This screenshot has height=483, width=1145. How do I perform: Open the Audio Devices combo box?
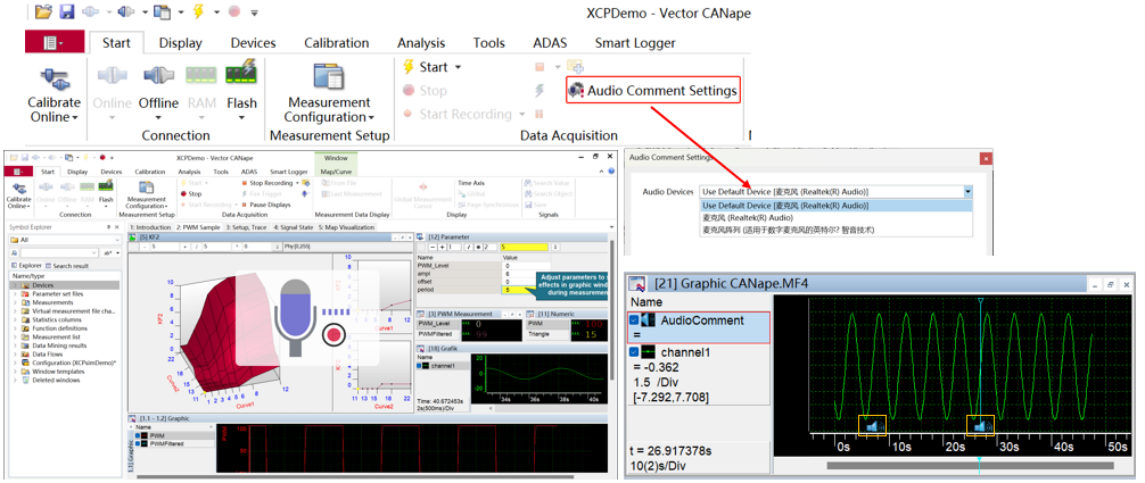[836, 191]
